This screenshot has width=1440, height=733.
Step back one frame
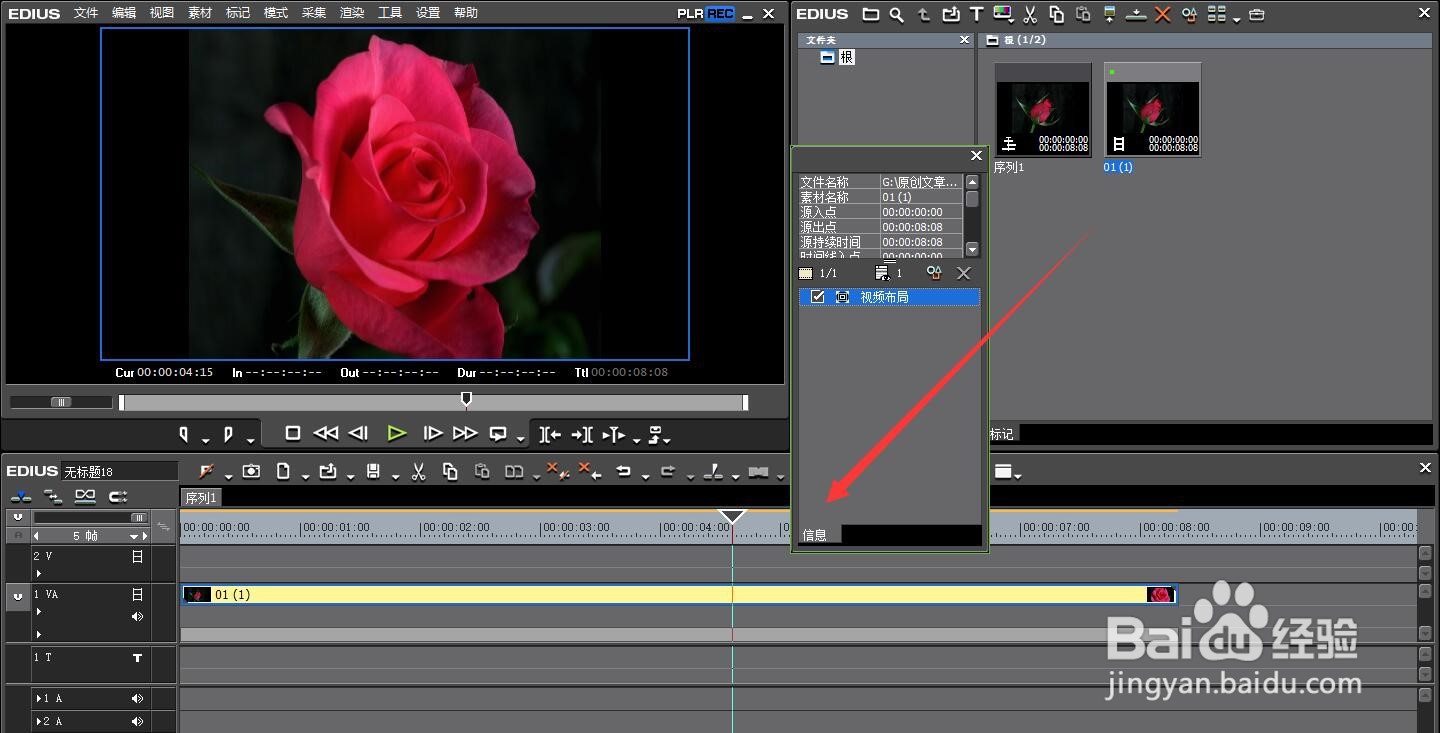359,433
